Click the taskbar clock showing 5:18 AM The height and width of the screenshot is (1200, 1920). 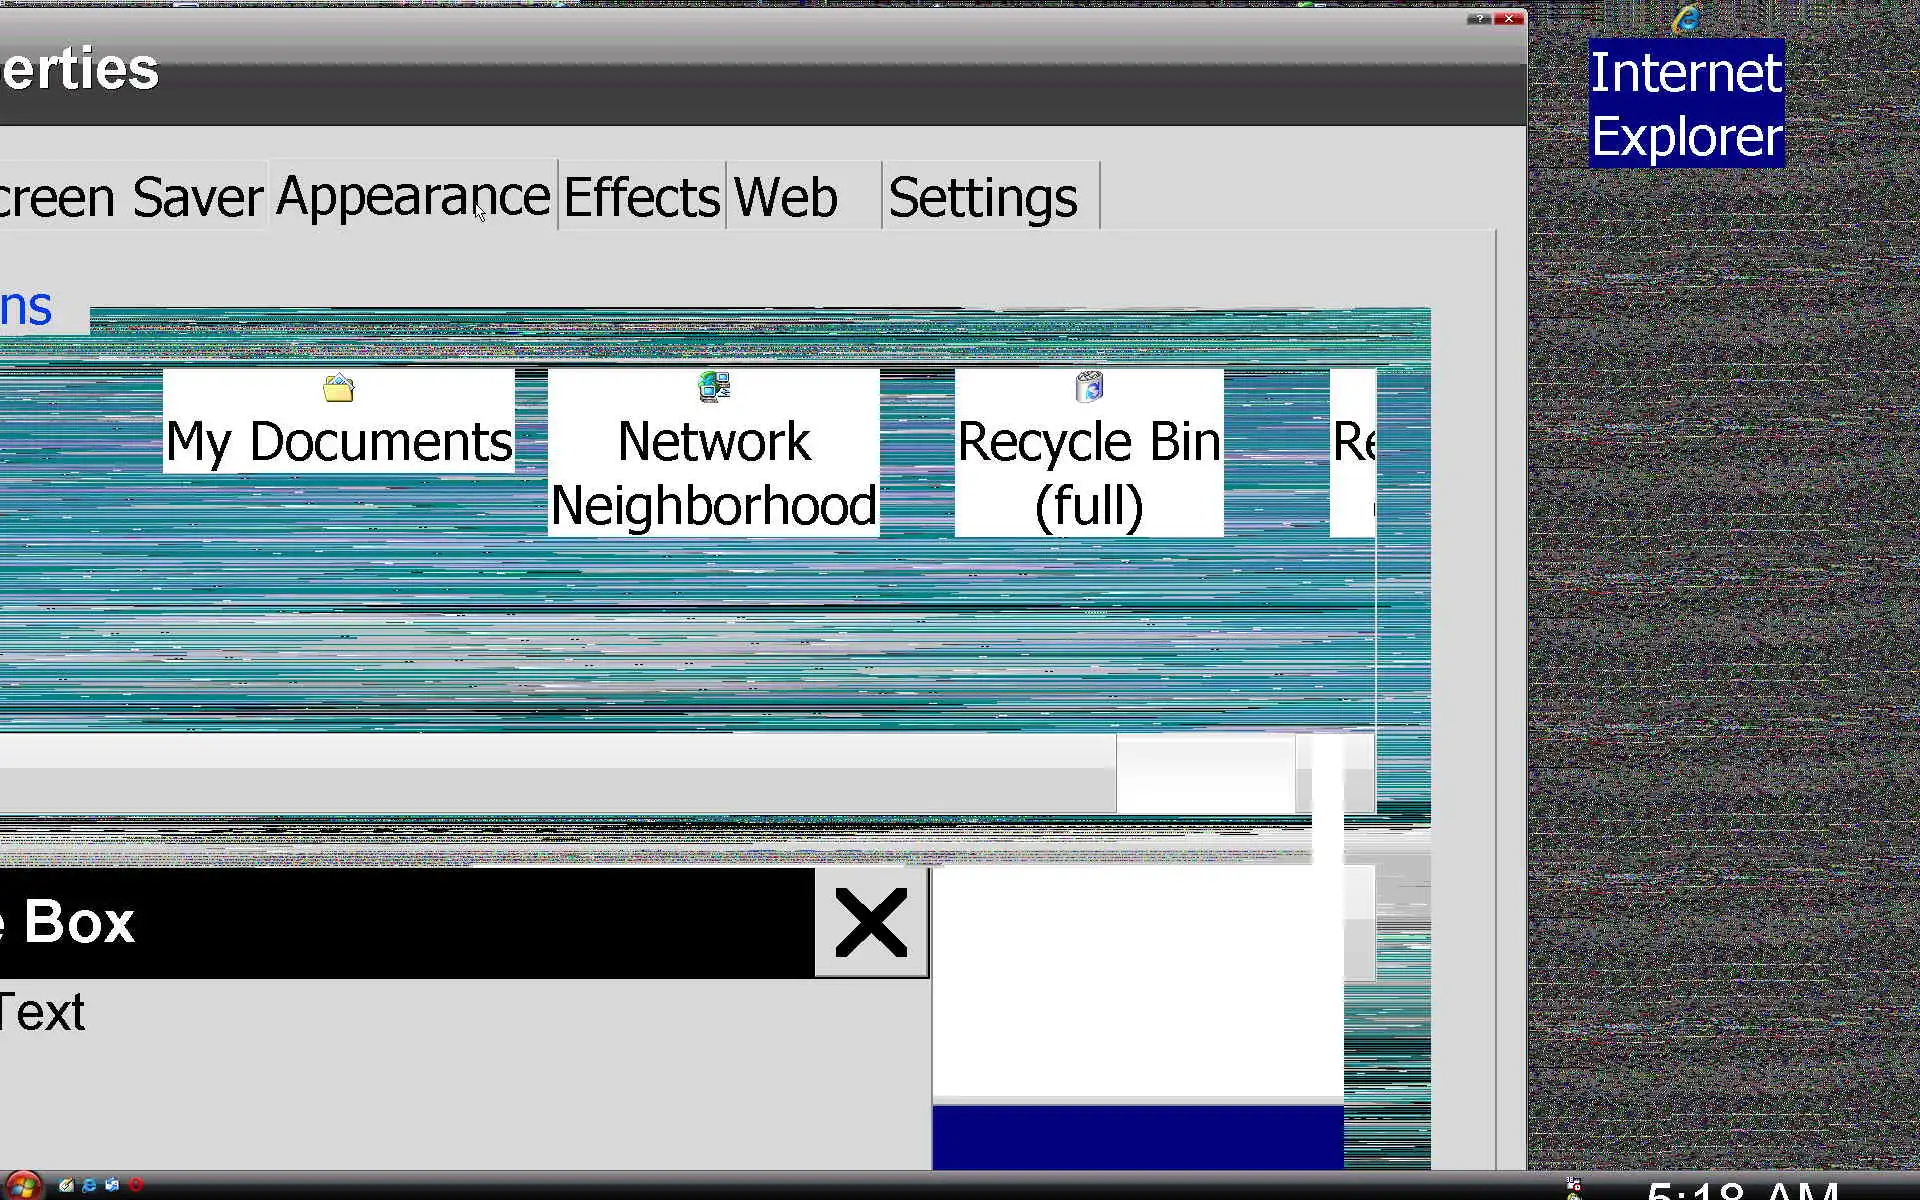(1742, 1190)
